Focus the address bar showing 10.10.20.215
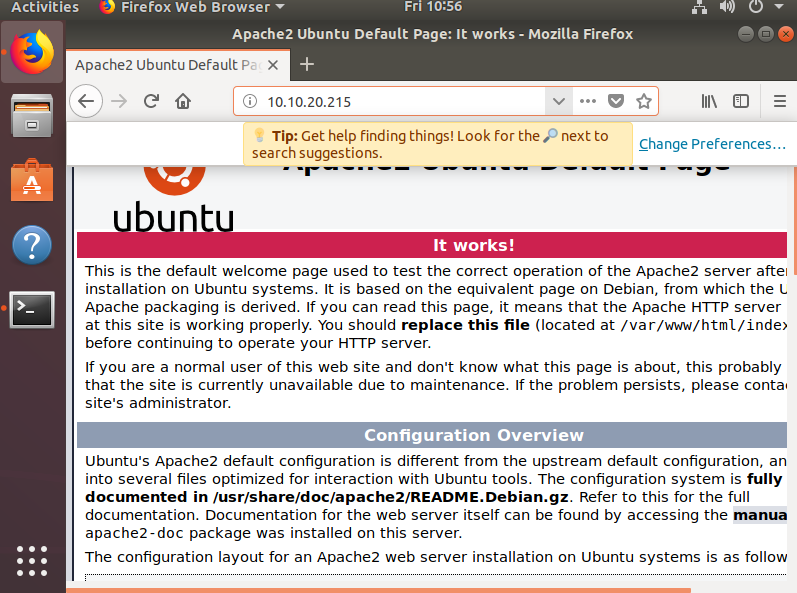Image resolution: width=797 pixels, height=593 pixels. pyautogui.click(x=402, y=101)
